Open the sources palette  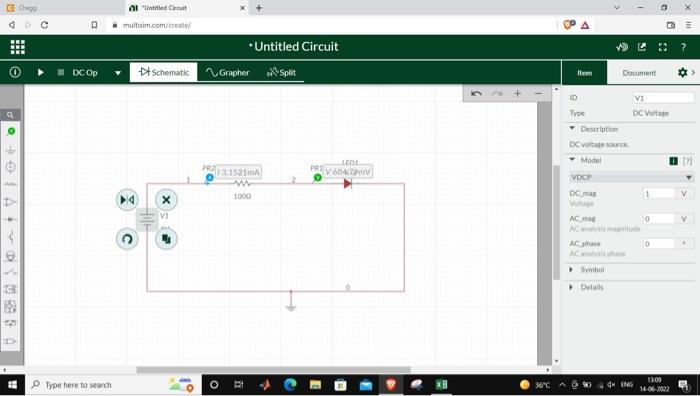point(10,167)
